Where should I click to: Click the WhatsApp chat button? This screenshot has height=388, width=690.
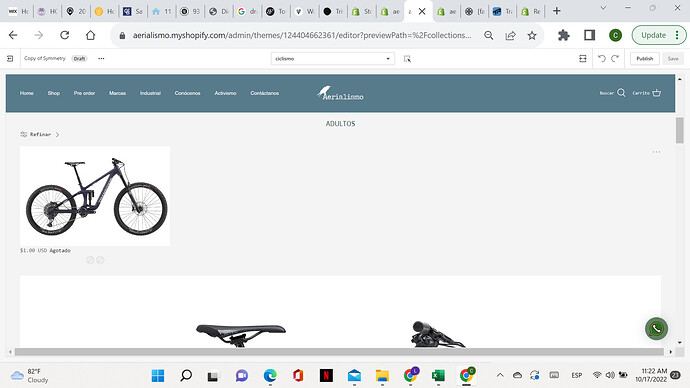coord(656,329)
